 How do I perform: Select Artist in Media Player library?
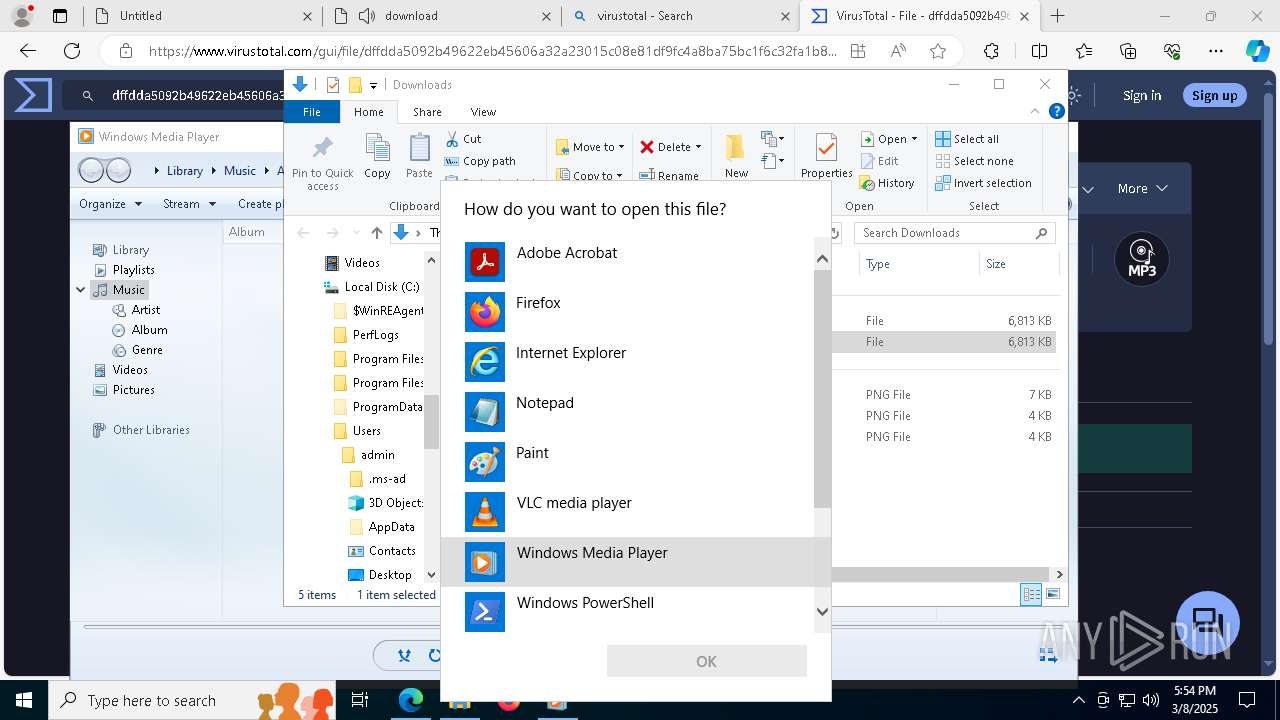(x=145, y=310)
